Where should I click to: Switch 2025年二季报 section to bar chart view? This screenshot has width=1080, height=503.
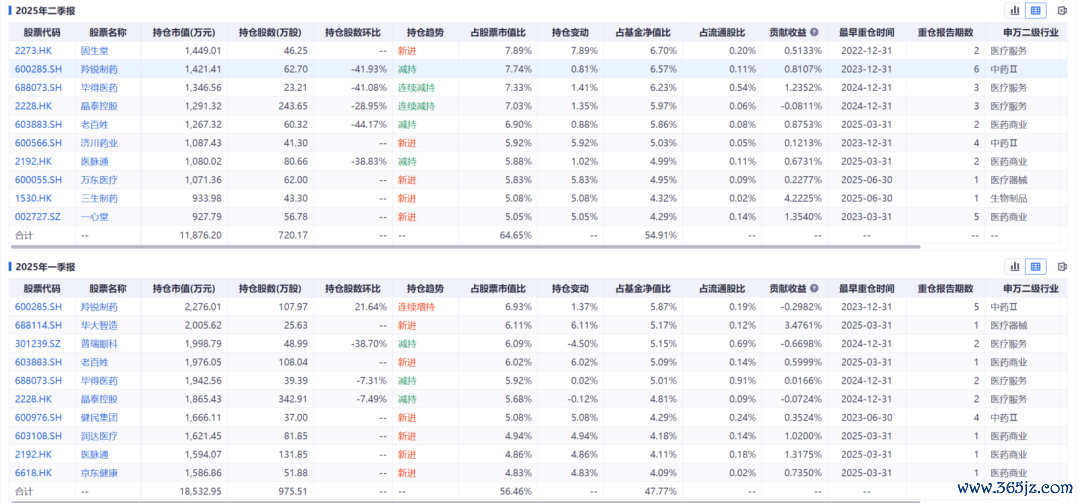pos(1015,10)
